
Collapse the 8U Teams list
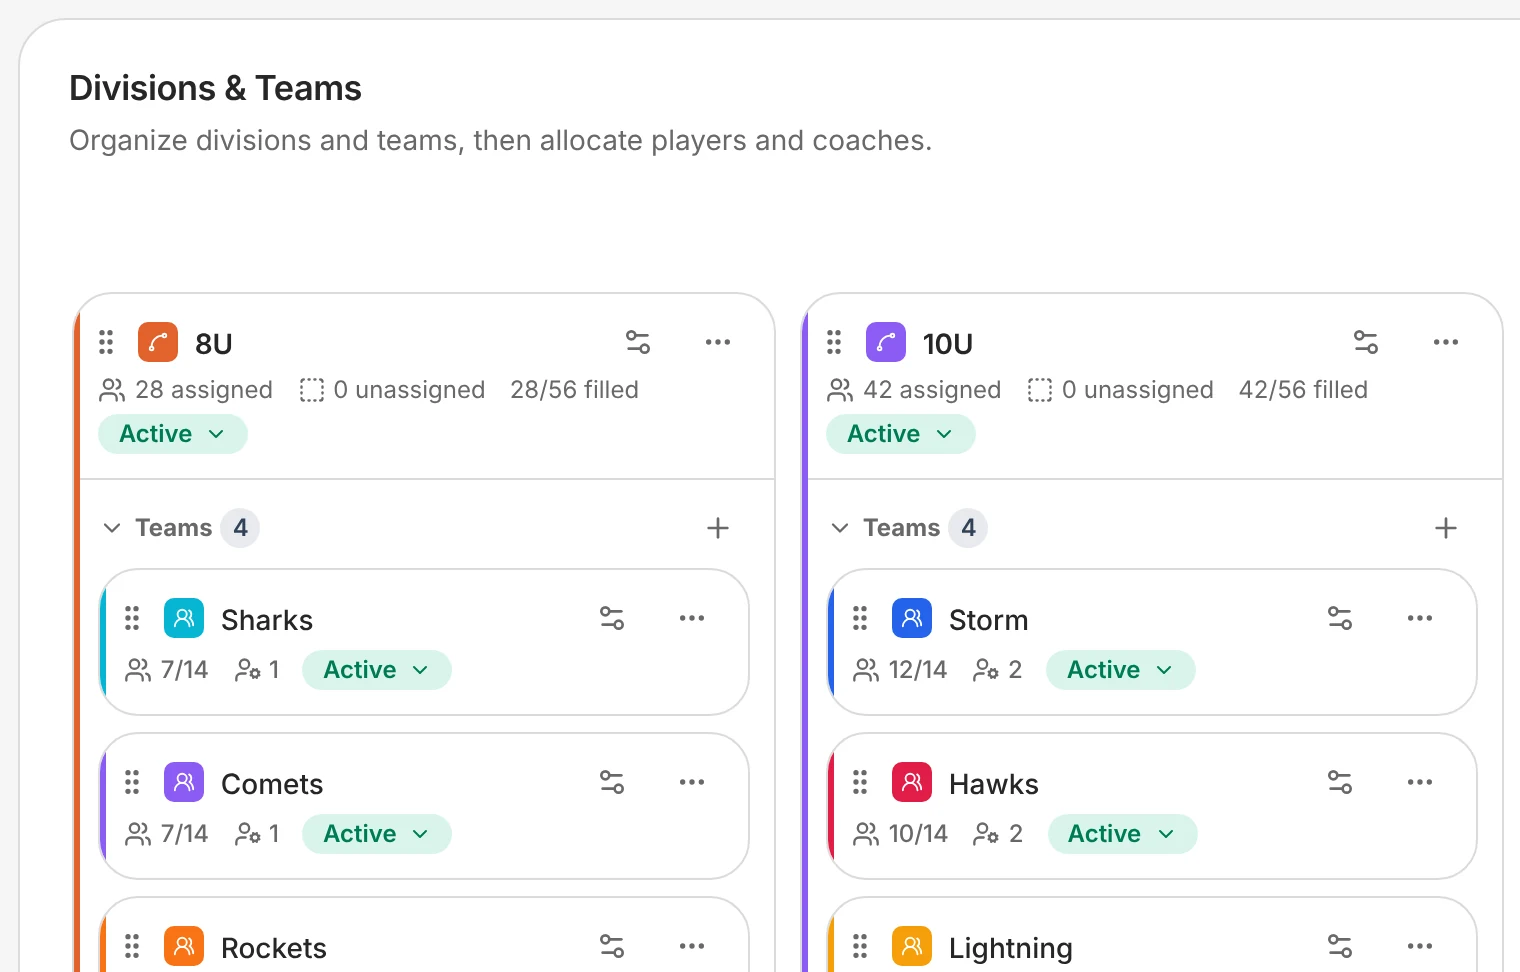point(112,528)
